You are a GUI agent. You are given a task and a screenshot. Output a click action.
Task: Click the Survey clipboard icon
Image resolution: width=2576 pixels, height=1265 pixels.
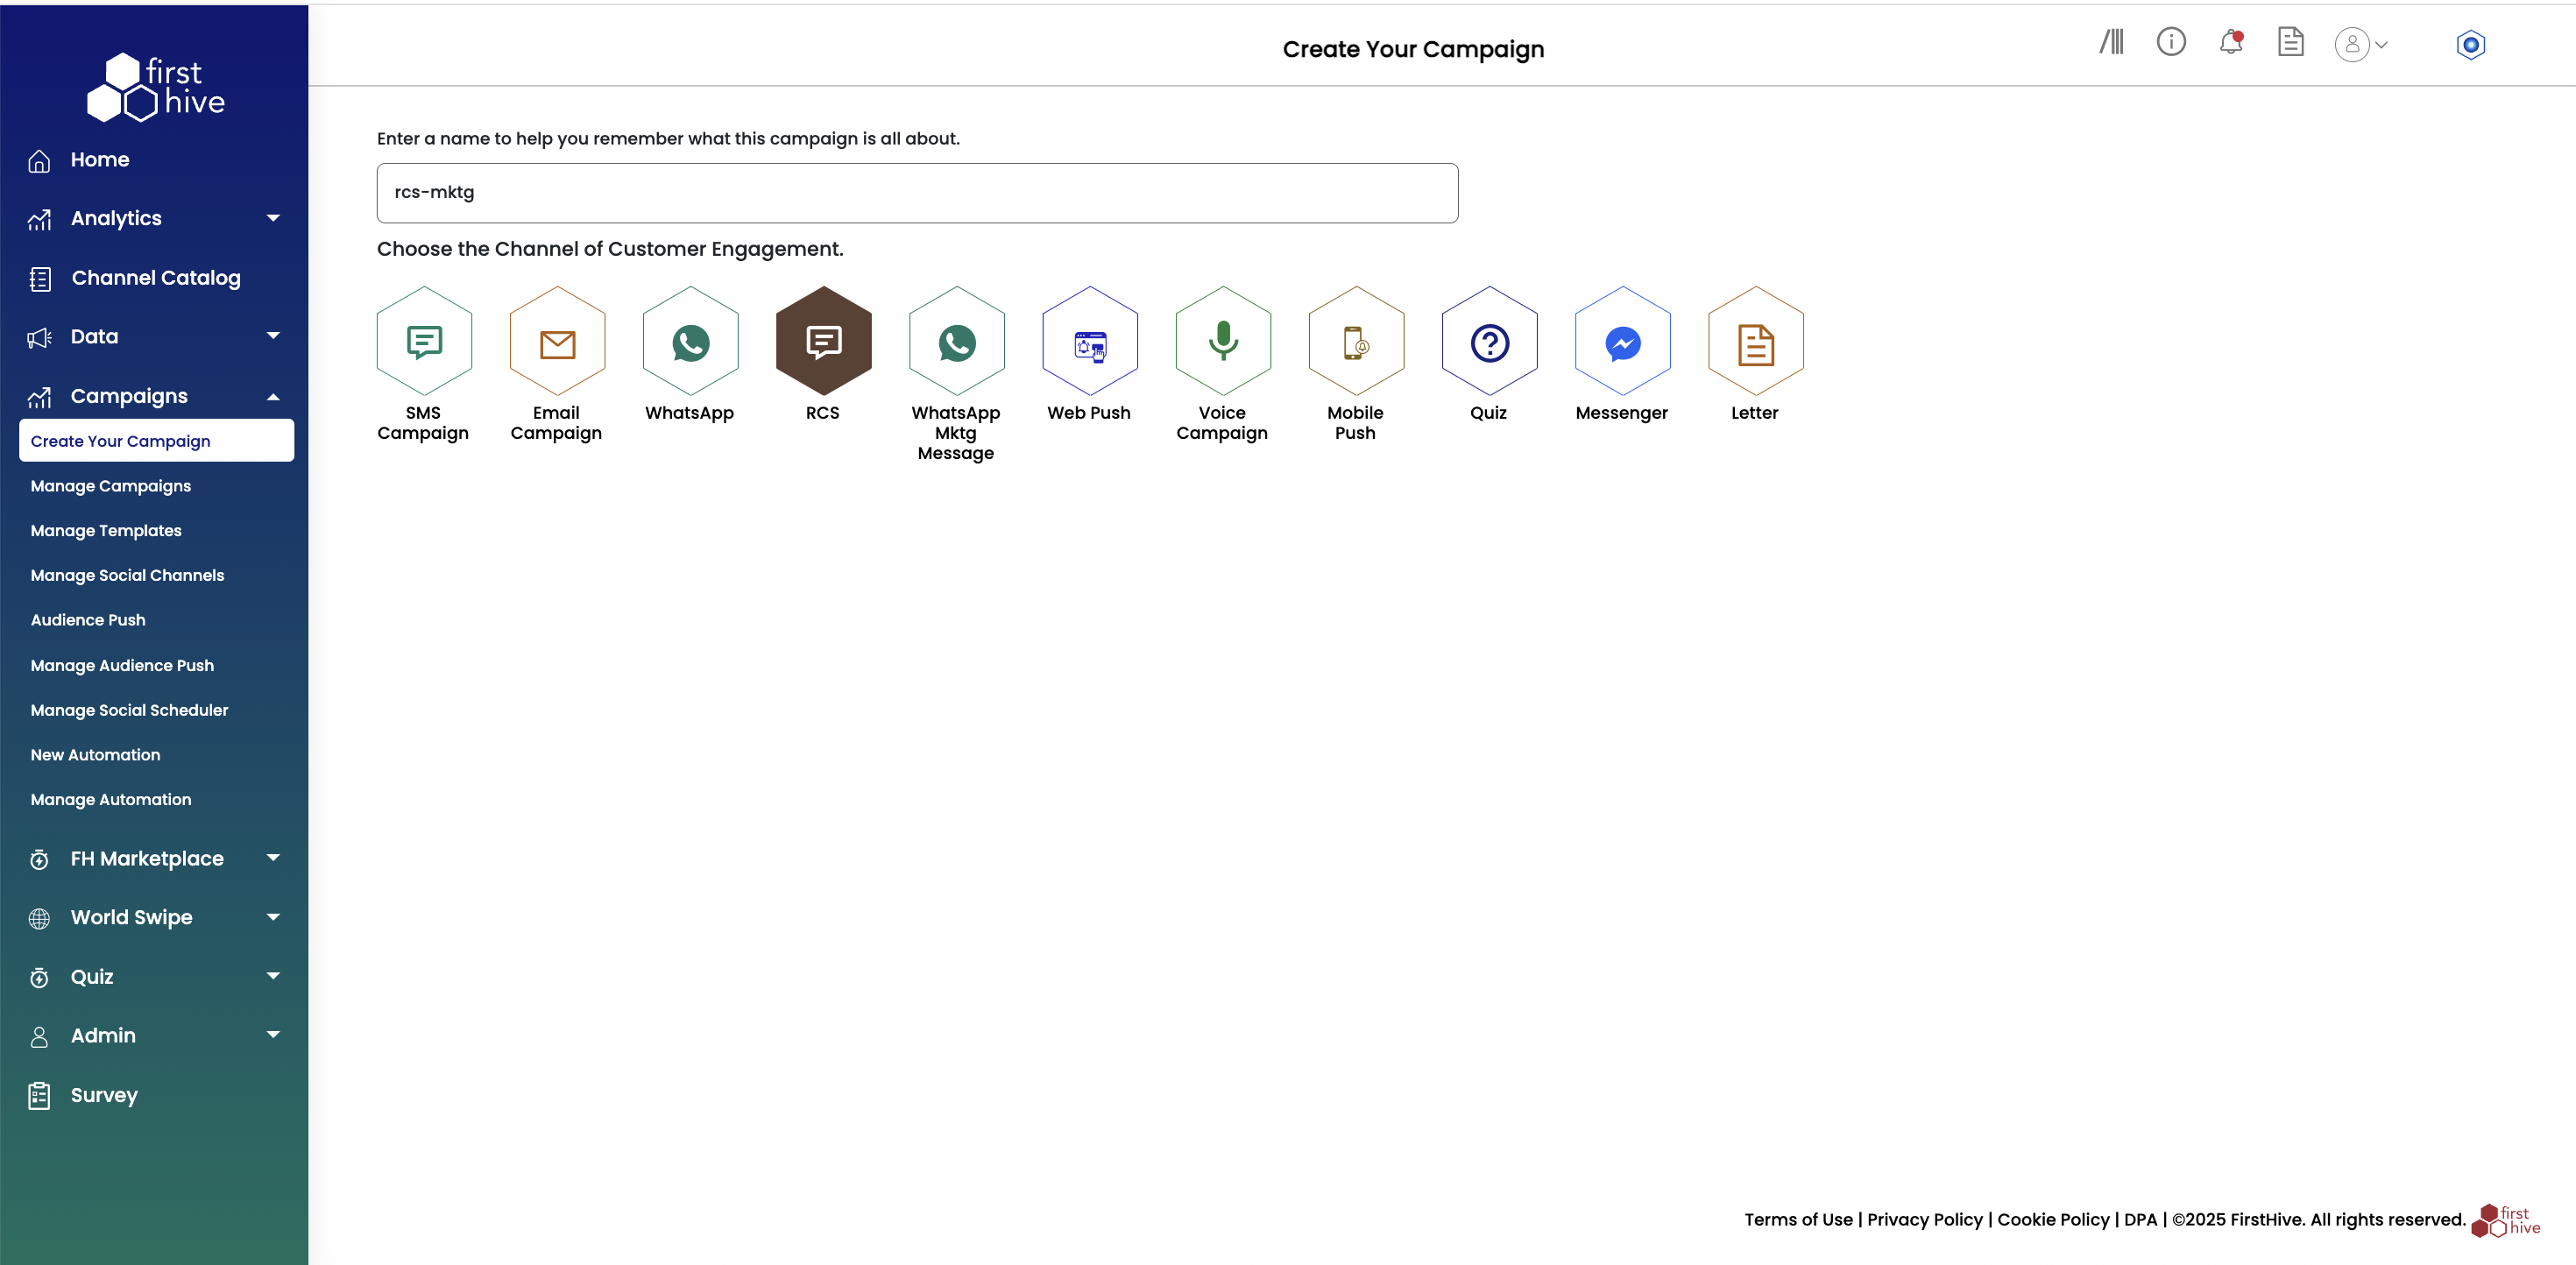pyautogui.click(x=39, y=1096)
